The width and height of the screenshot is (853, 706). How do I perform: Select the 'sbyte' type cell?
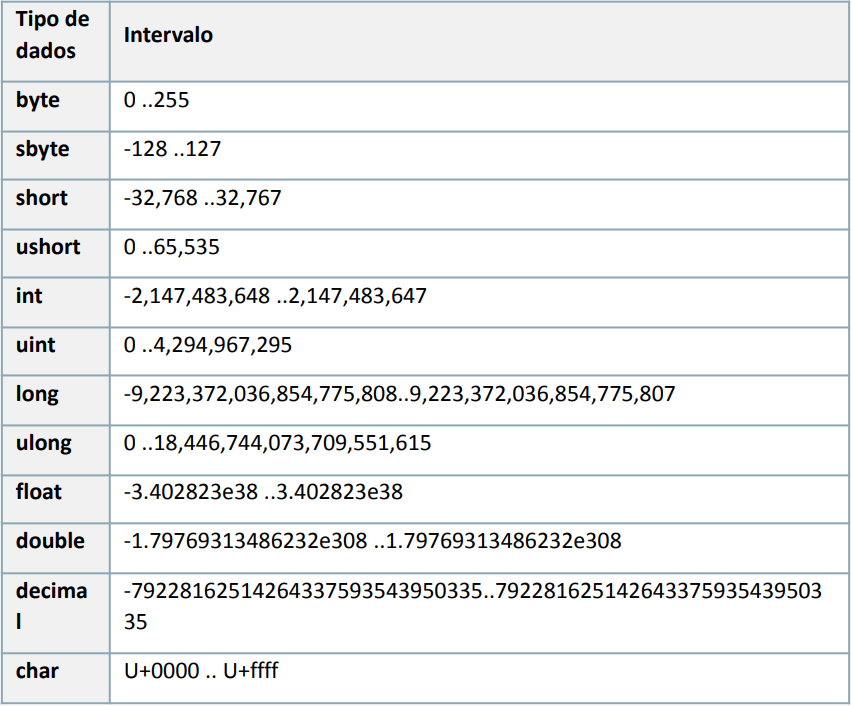click(x=43, y=149)
